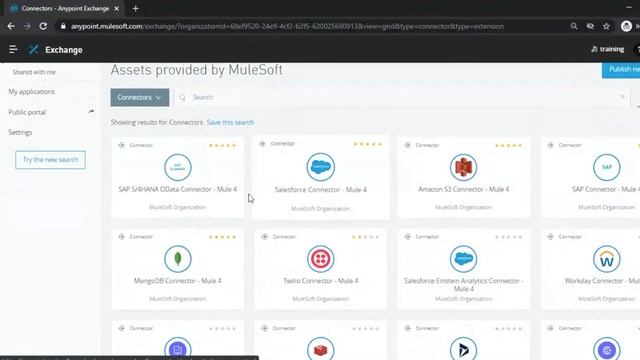This screenshot has width=640, height=360.
Task: Clear the search field with the X
Action: [x=622, y=97]
